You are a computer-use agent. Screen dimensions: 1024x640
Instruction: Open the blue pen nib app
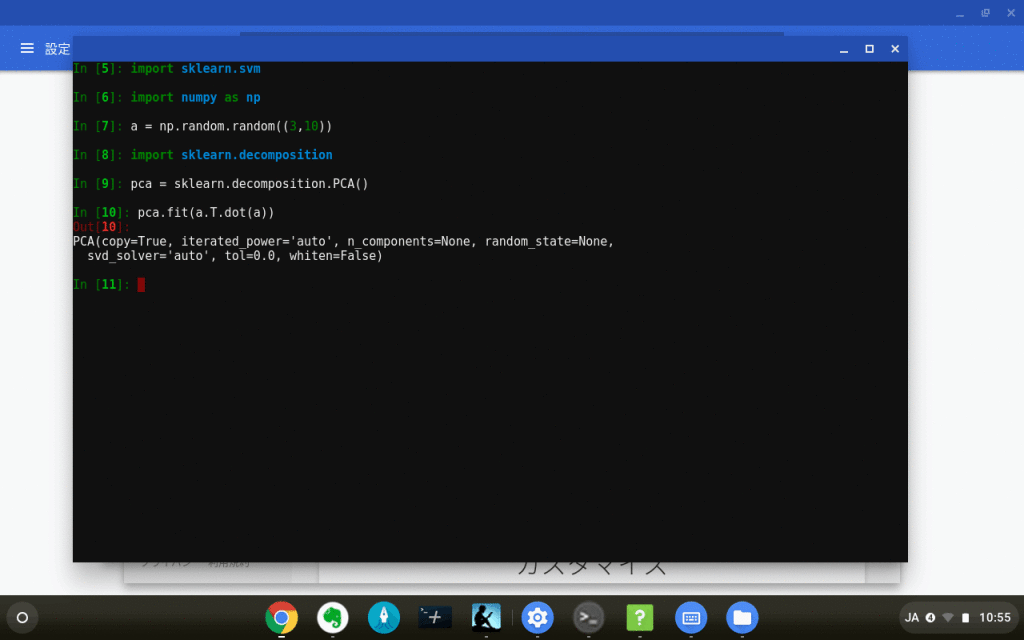[384, 617]
